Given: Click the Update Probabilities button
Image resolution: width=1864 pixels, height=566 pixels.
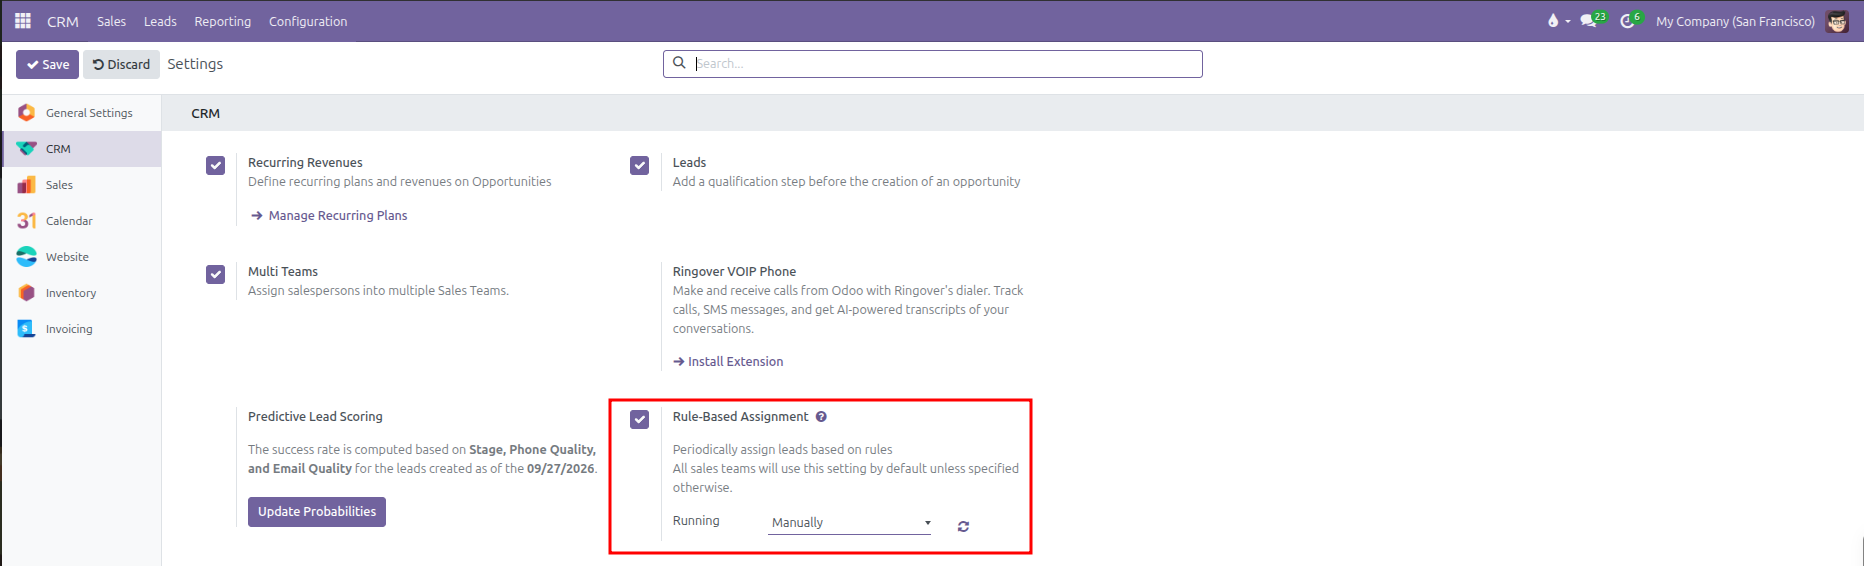Looking at the screenshot, I should point(317,512).
